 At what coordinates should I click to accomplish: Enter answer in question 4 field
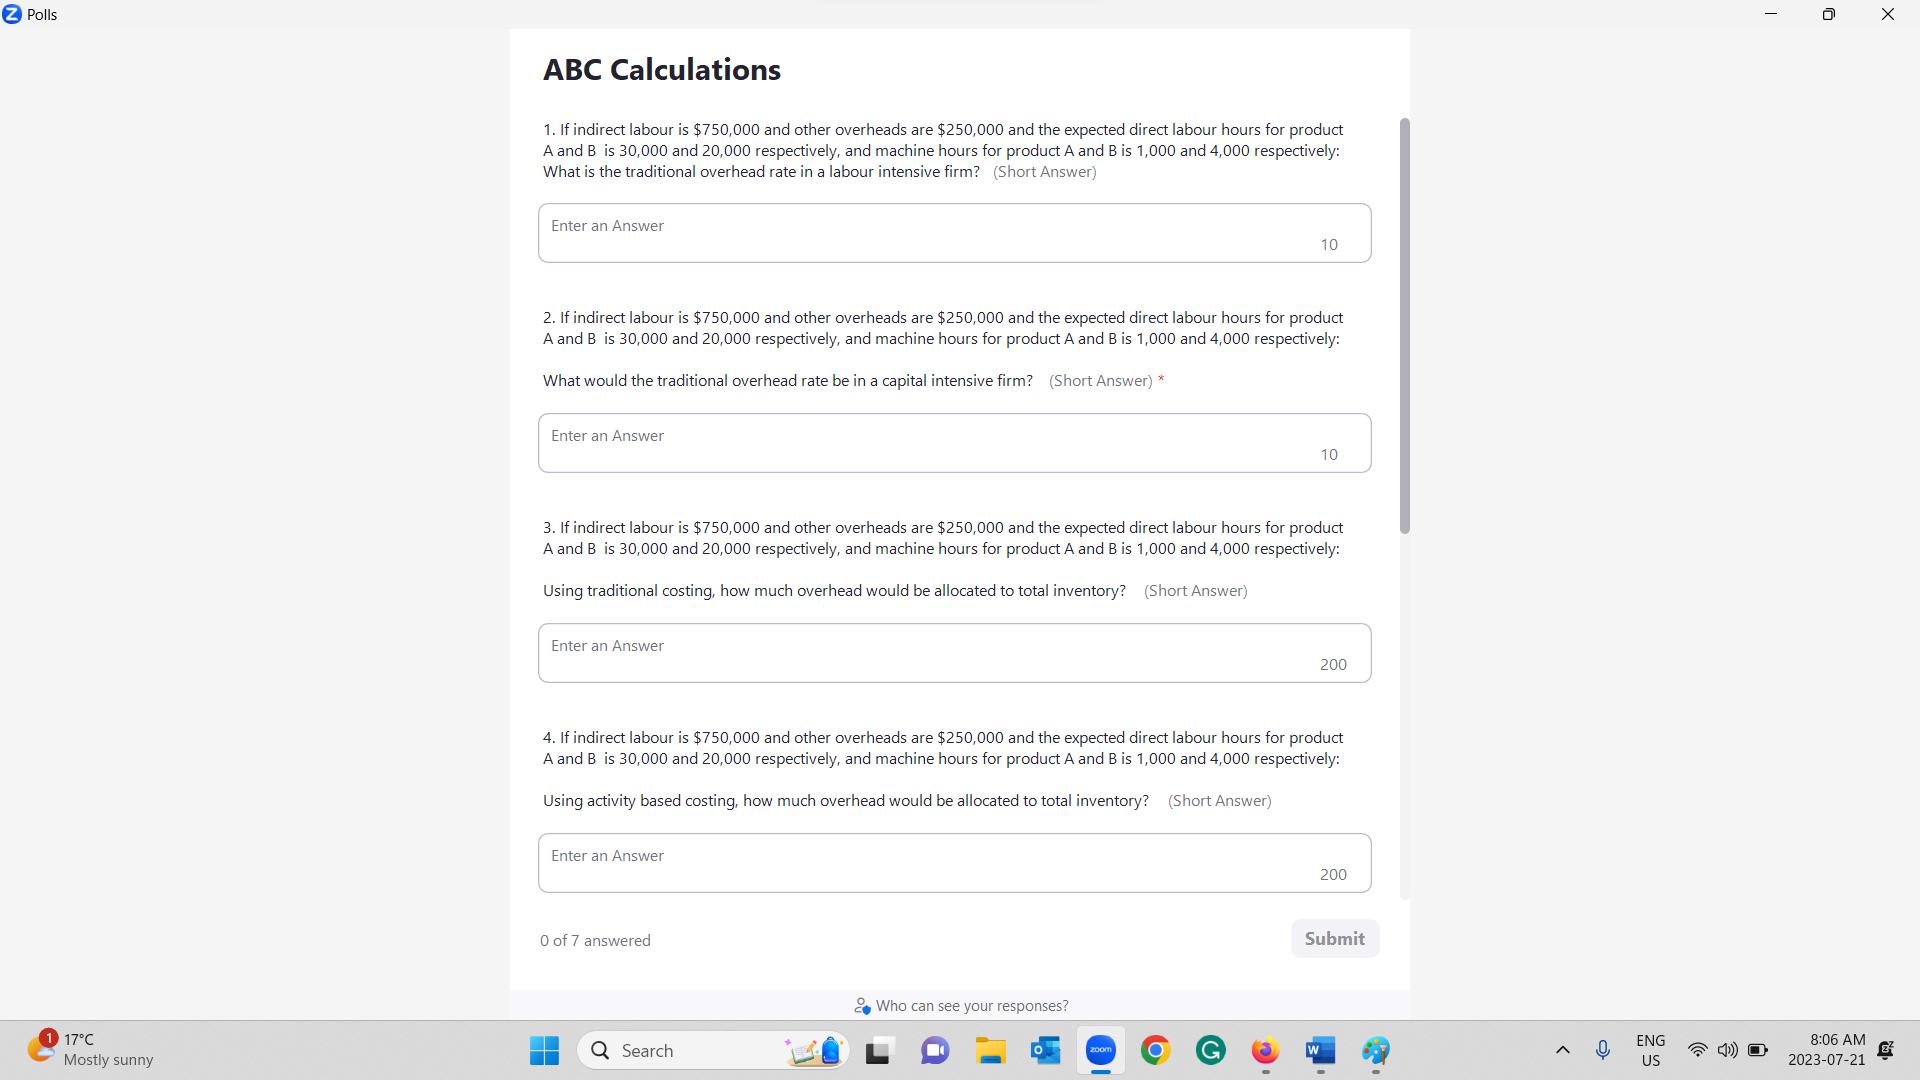(x=955, y=862)
